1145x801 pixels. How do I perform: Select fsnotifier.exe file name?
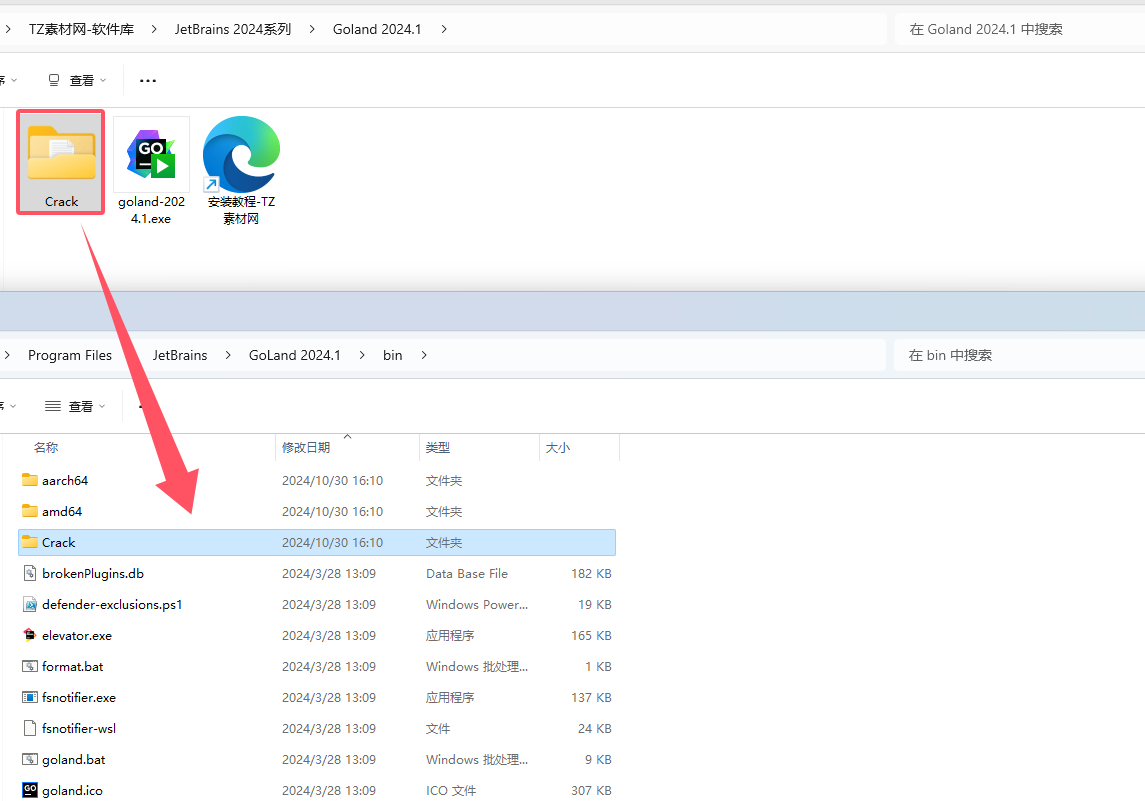pos(79,697)
